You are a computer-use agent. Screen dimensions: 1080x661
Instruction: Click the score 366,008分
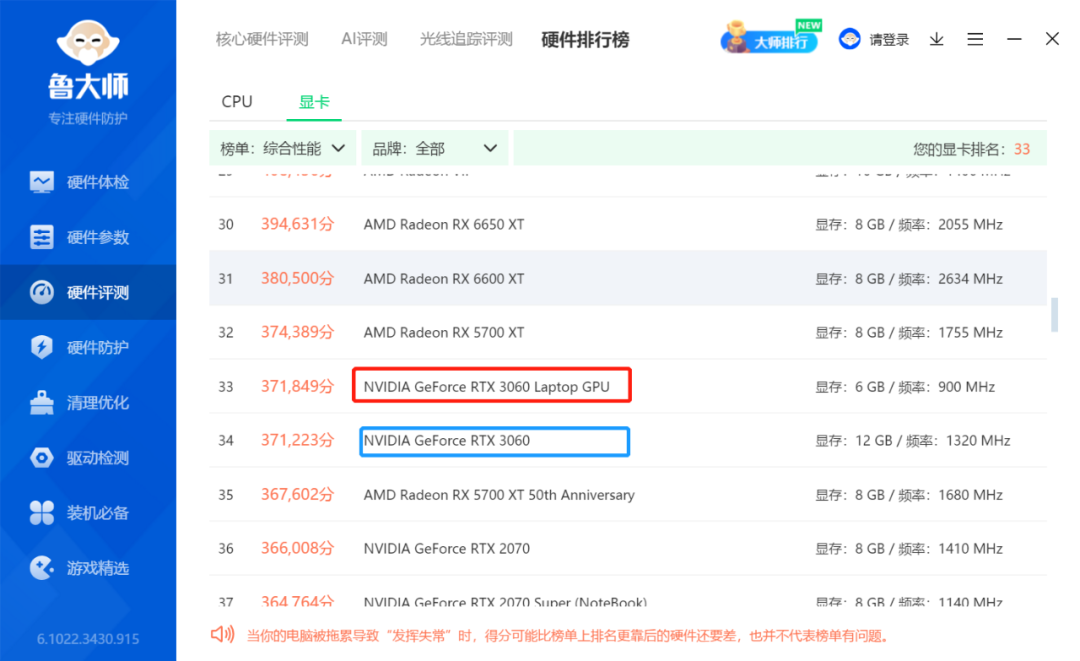point(297,548)
